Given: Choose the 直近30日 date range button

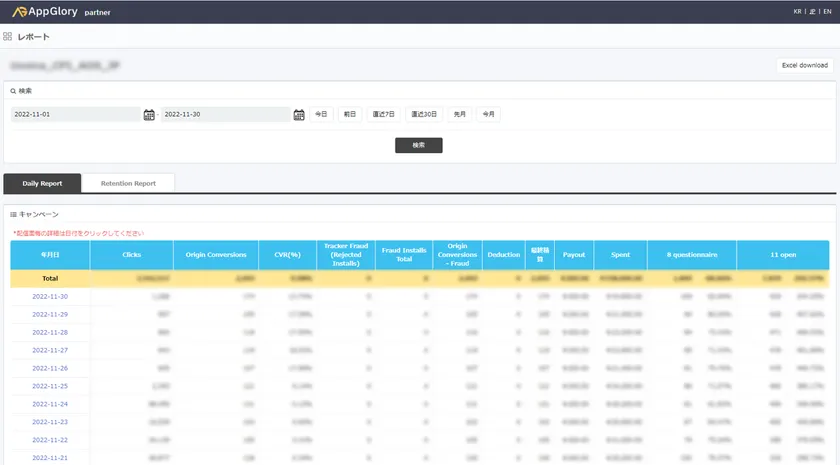Looking at the screenshot, I should tap(423, 114).
